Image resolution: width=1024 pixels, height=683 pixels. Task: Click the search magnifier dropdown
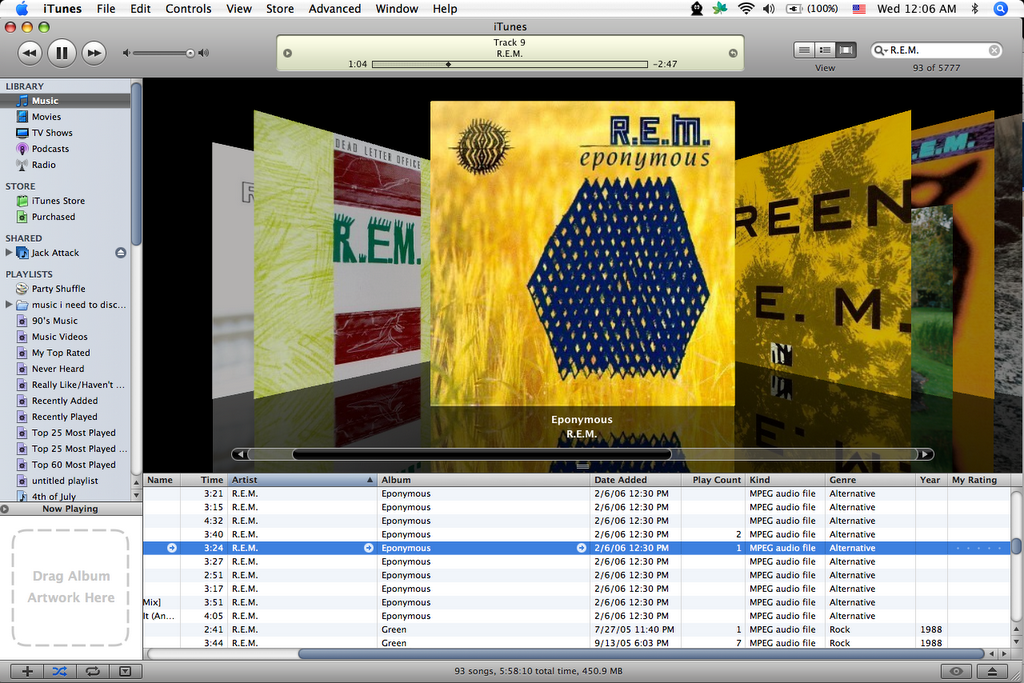pos(880,50)
